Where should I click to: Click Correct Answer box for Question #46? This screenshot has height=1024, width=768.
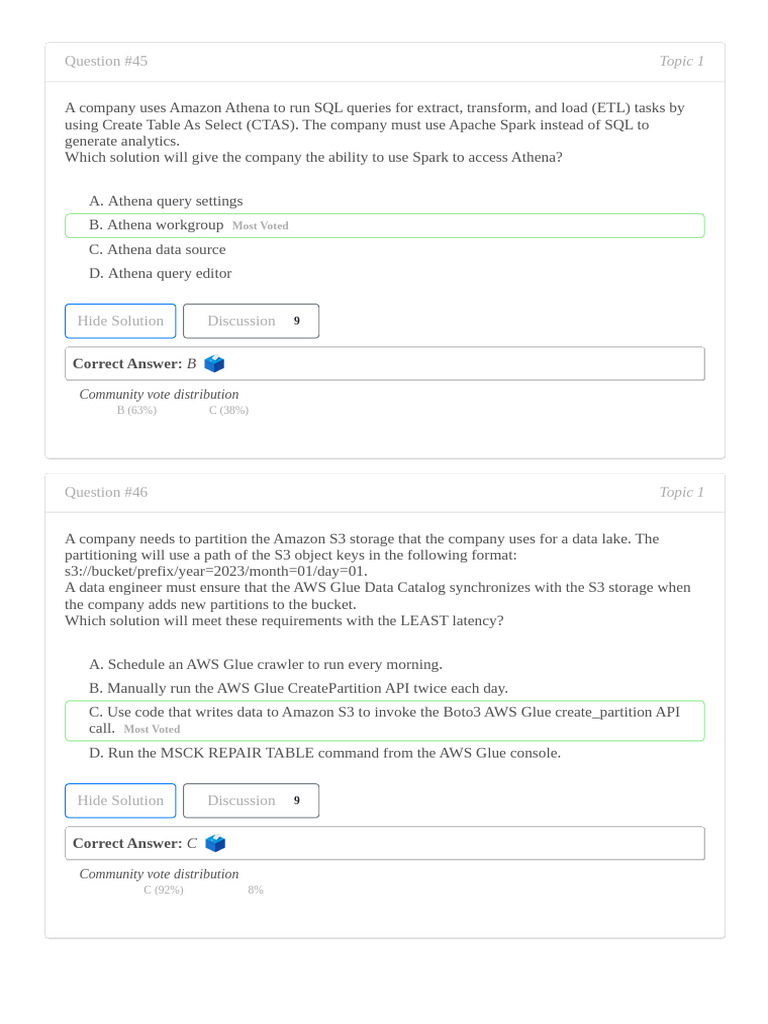[384, 844]
